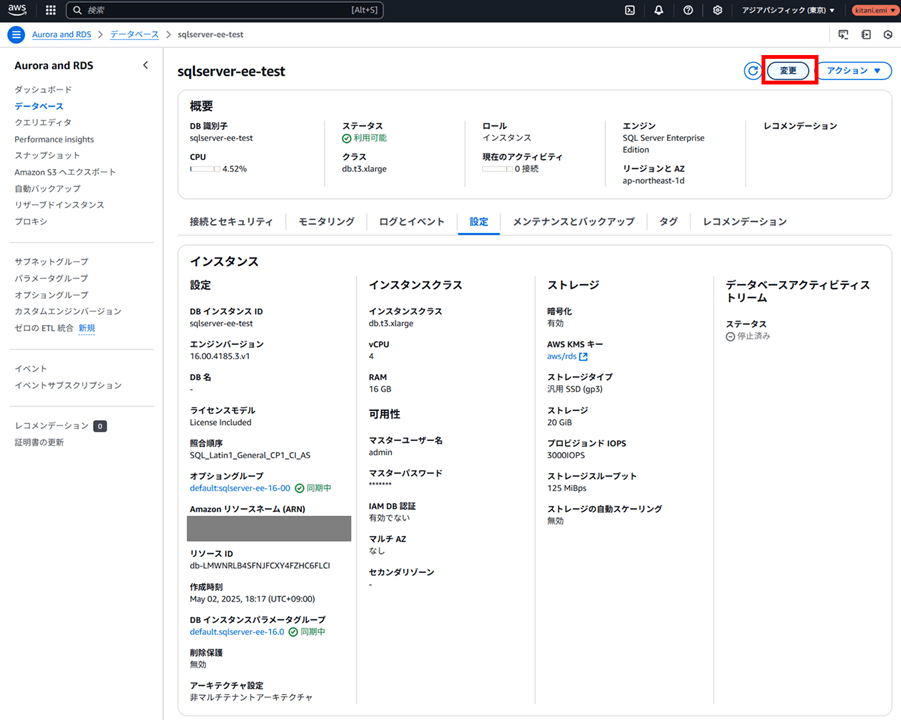Open クエリエディタ in sidebar
Viewport: 901px width, 720px height.
click(x=43, y=122)
